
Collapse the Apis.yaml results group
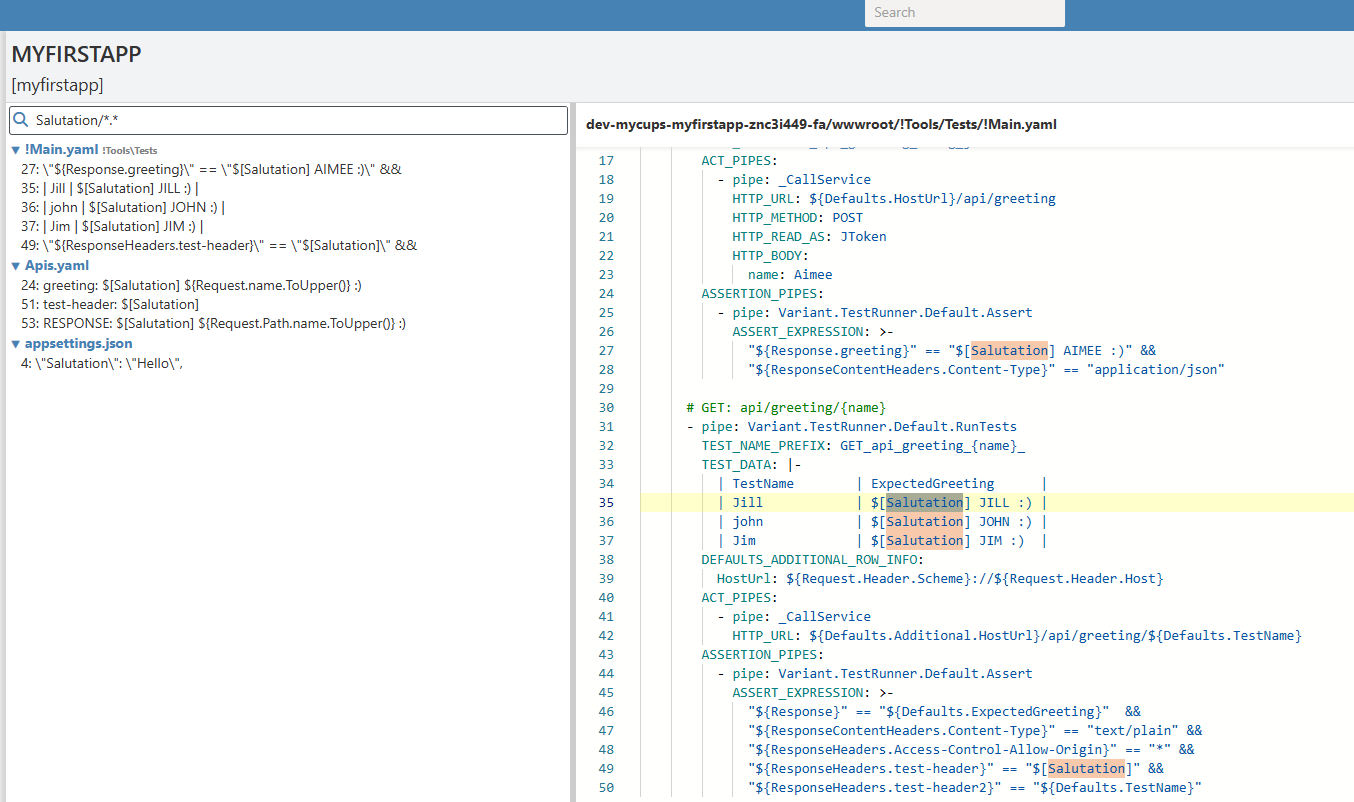coord(16,266)
